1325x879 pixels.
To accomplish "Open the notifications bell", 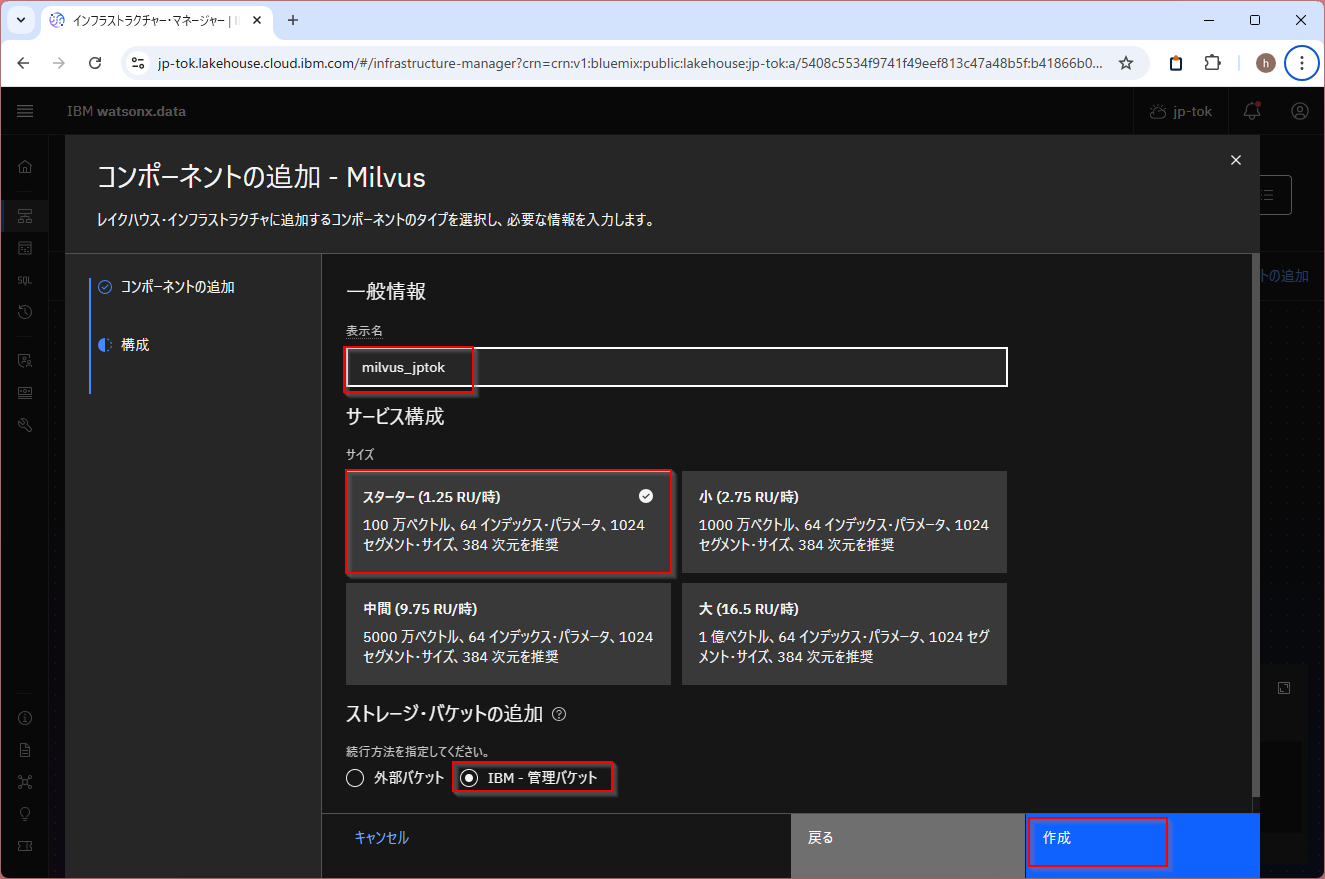I will coord(1252,111).
